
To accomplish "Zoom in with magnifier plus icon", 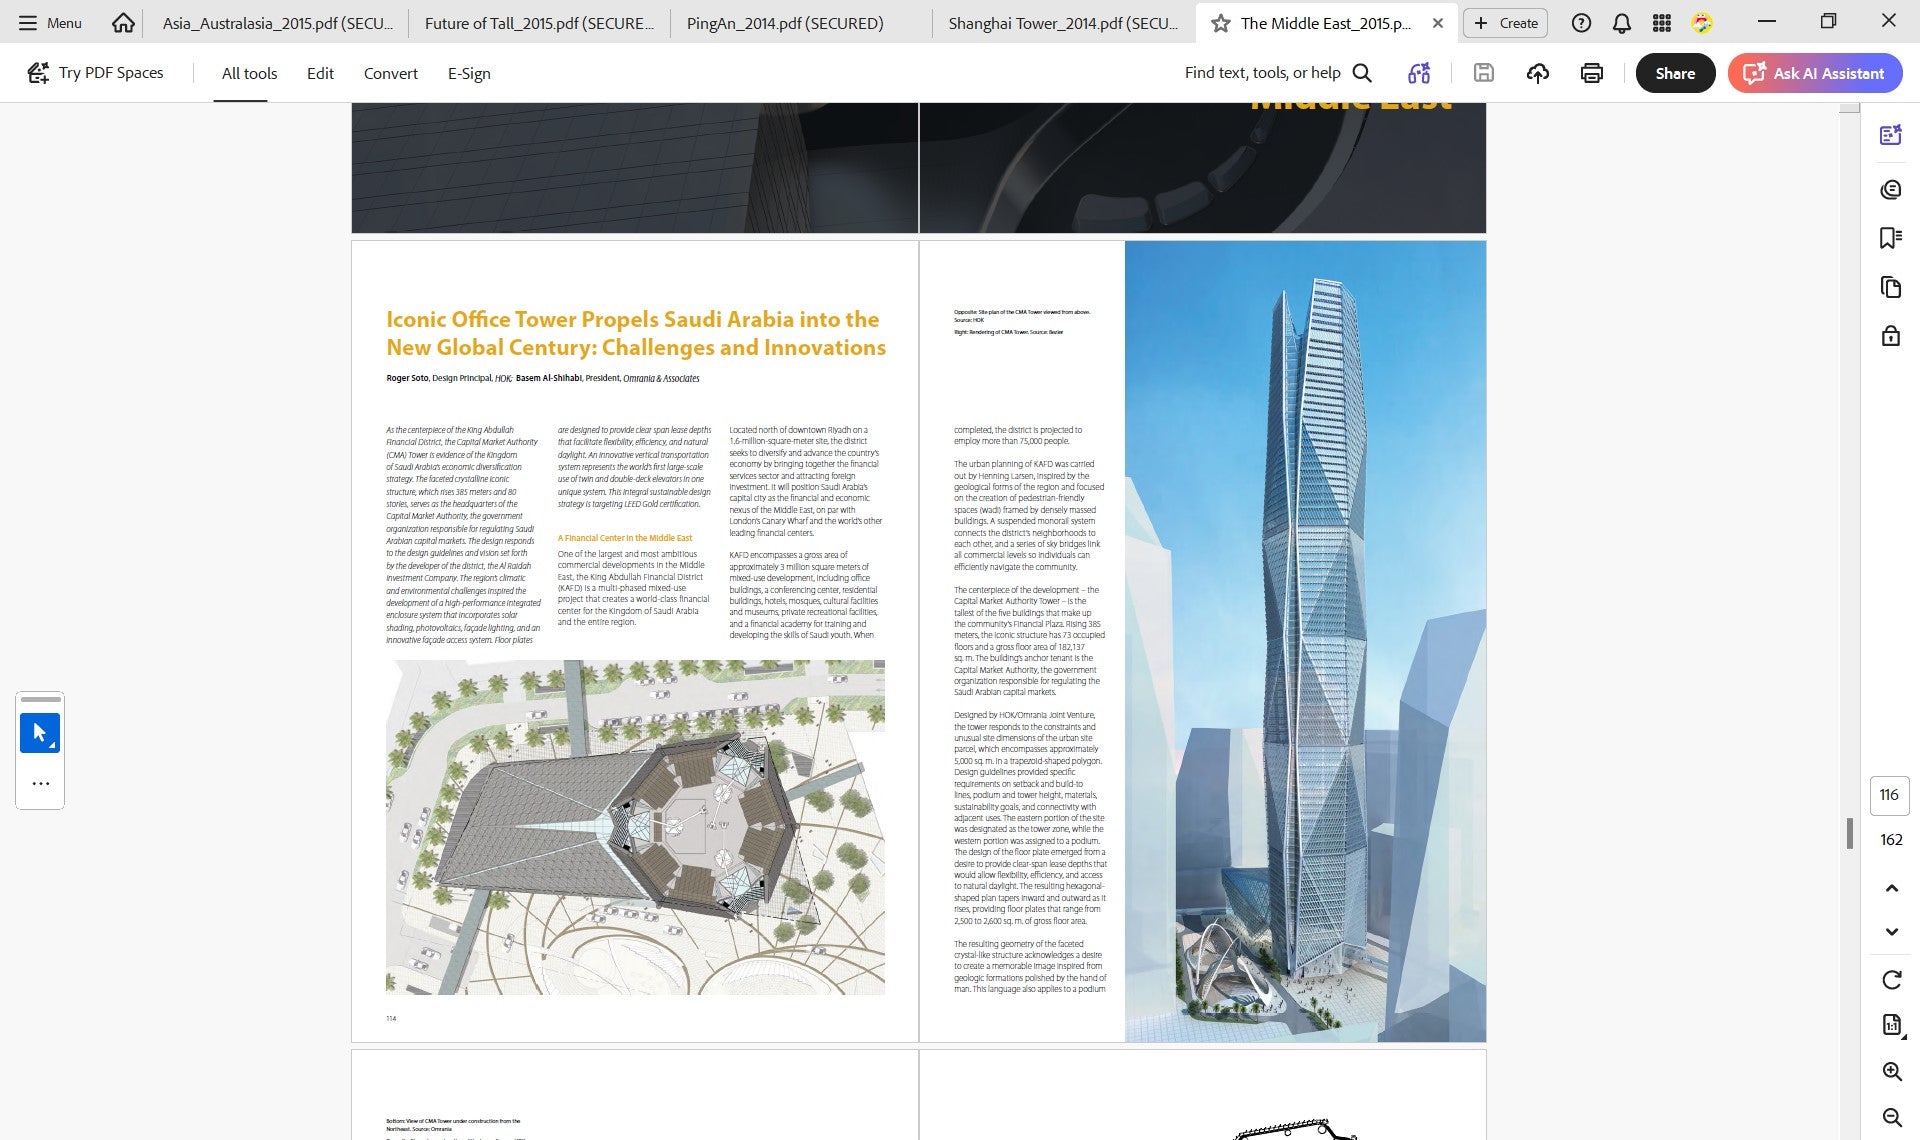I will point(1891,1072).
